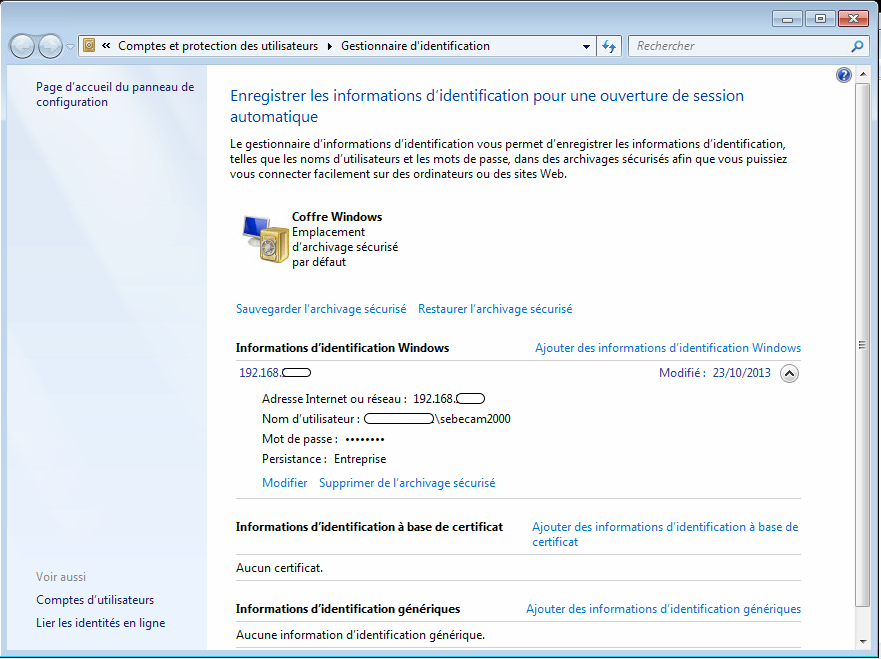Viewport: 881px width, 659px height.
Task: Click the Back navigation arrow
Action: point(22,46)
